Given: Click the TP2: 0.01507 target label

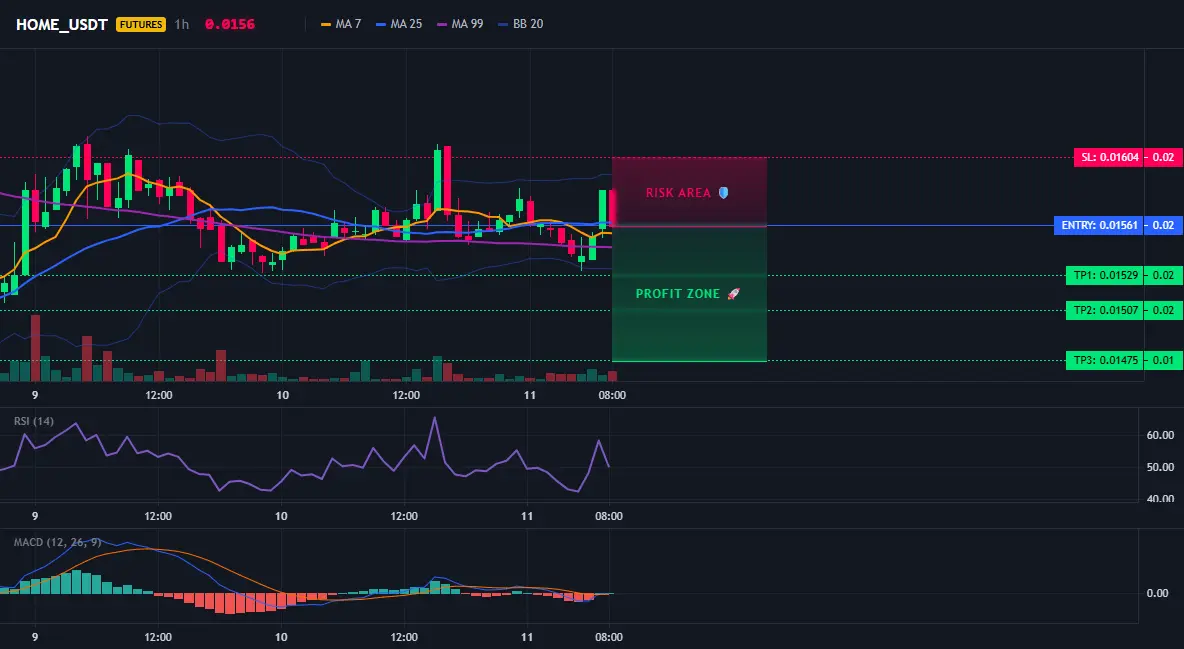Looking at the screenshot, I should (1105, 310).
